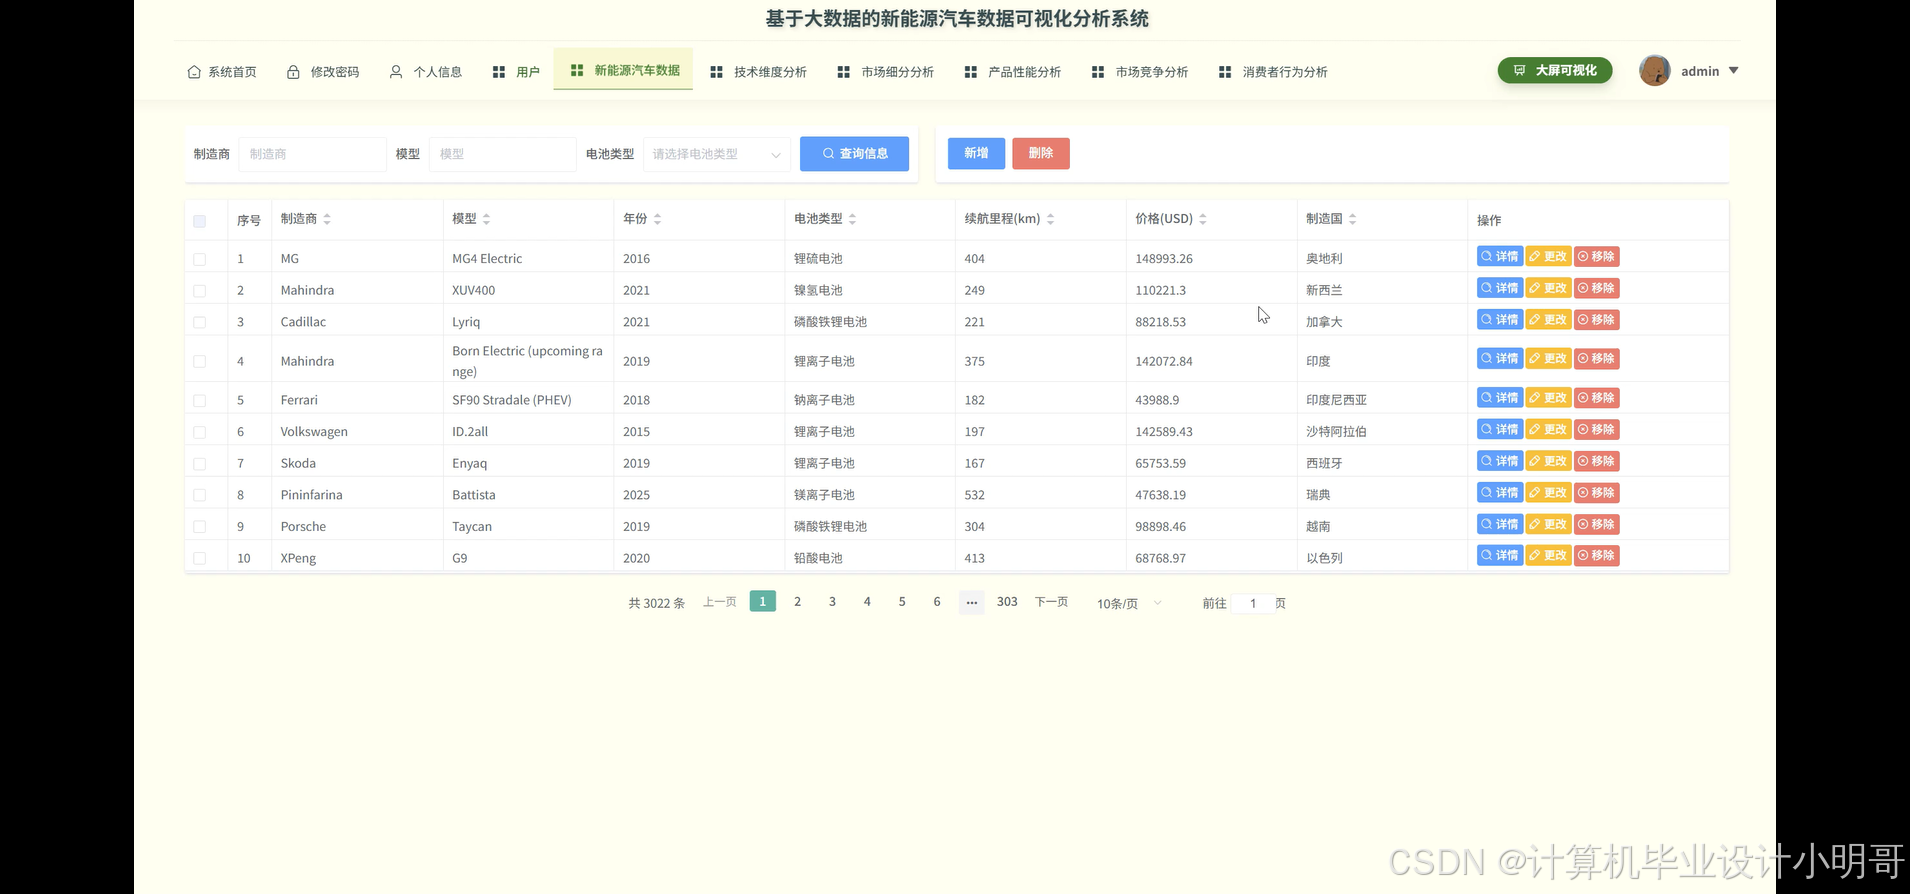The image size is (1910, 894).
Task: Toggle the select-all checkbox in table header
Action: click(x=200, y=221)
